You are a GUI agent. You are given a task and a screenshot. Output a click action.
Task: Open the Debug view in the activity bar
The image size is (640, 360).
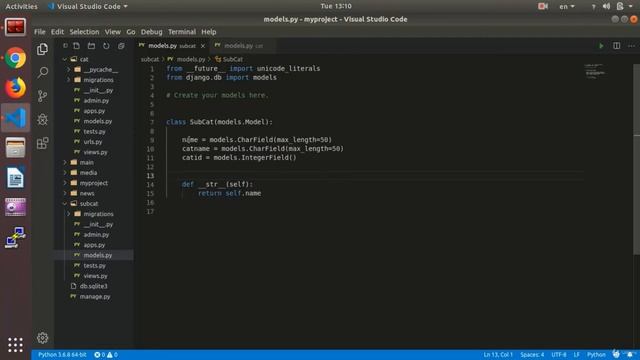coord(42,120)
